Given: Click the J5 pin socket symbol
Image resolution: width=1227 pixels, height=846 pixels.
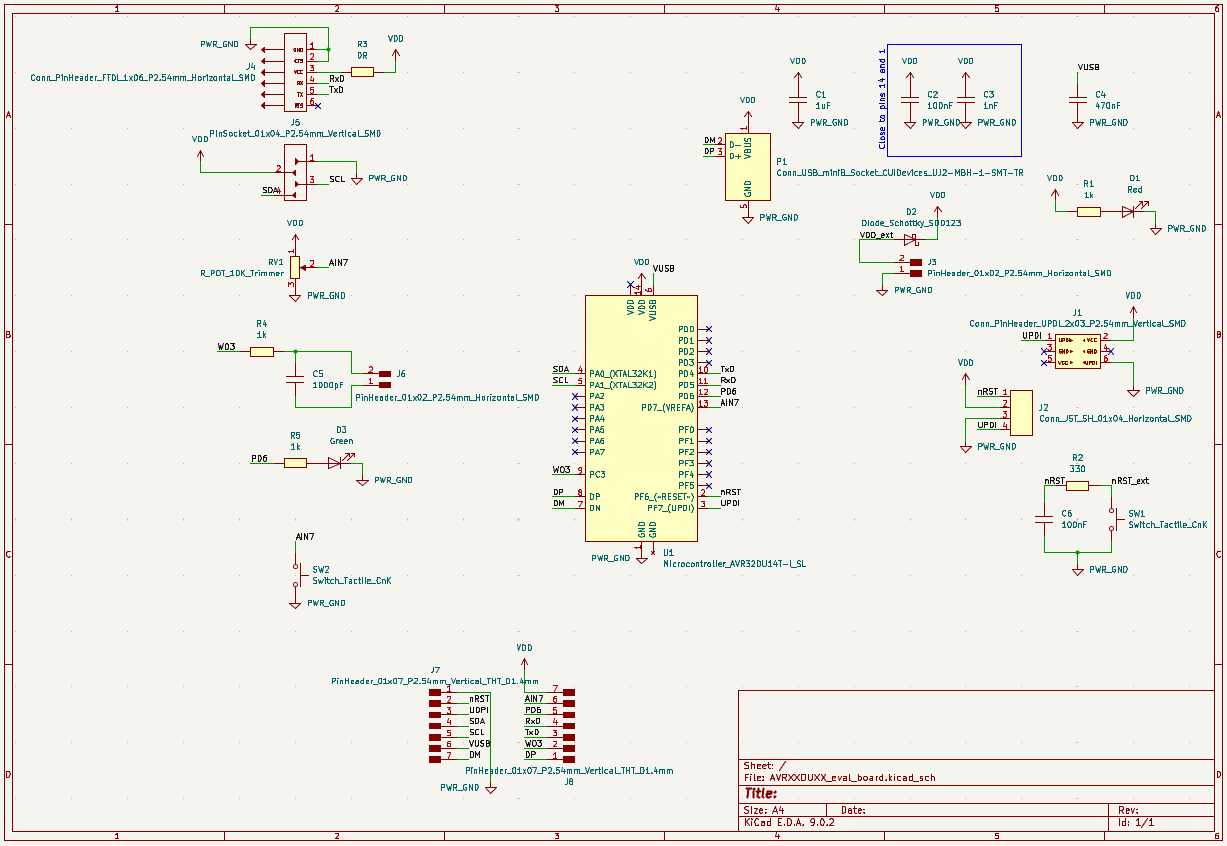Looking at the screenshot, I should [x=295, y=172].
